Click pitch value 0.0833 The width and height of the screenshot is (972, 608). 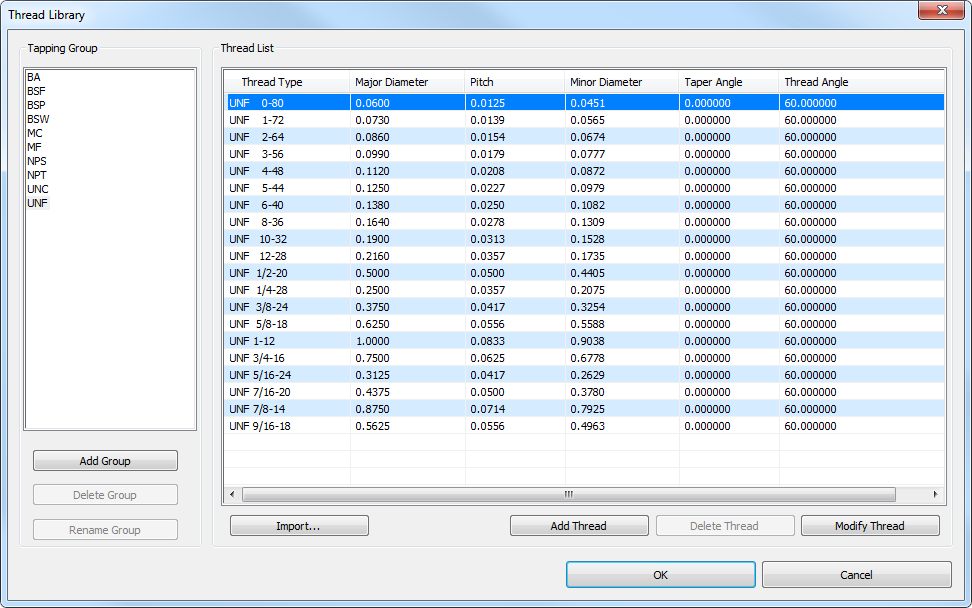pyautogui.click(x=487, y=341)
